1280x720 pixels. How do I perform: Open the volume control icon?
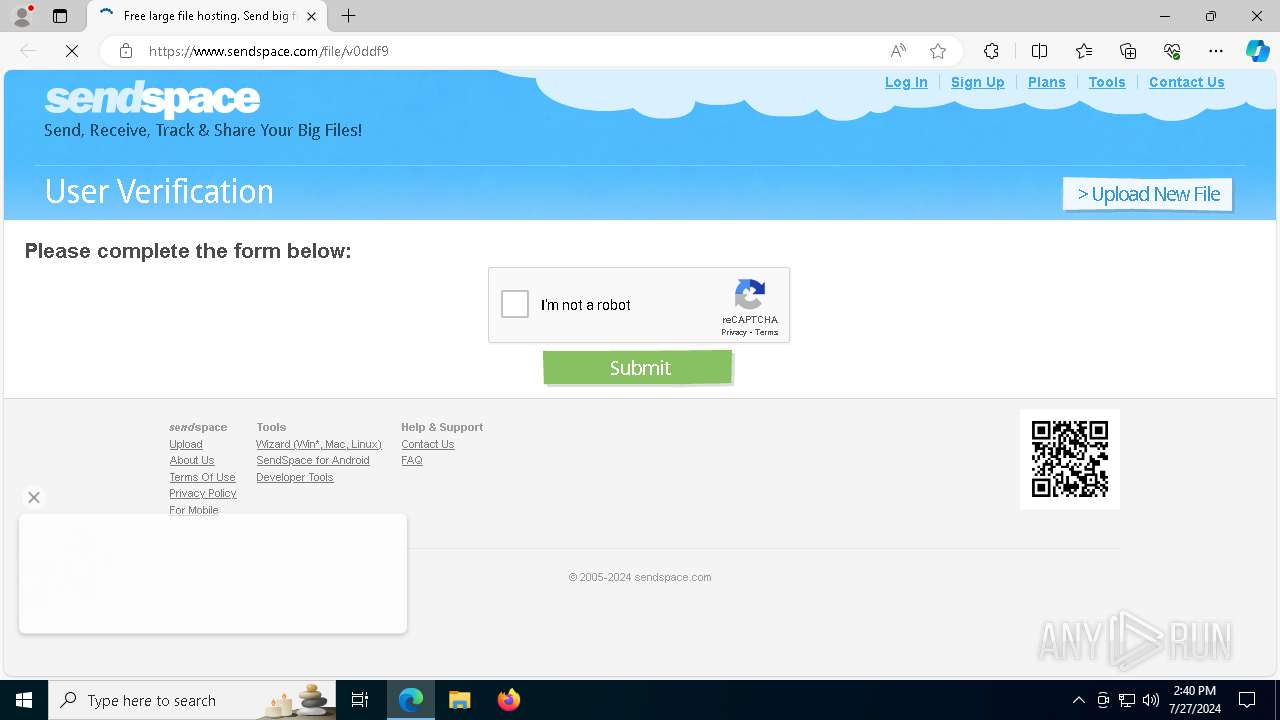pos(1150,700)
